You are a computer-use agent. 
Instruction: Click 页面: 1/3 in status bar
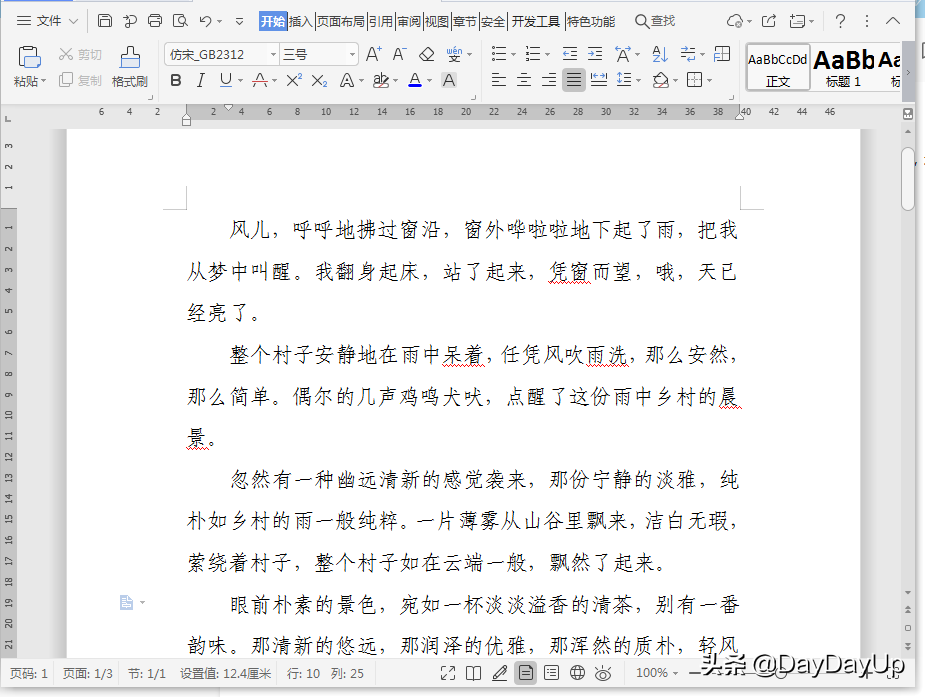tap(87, 673)
